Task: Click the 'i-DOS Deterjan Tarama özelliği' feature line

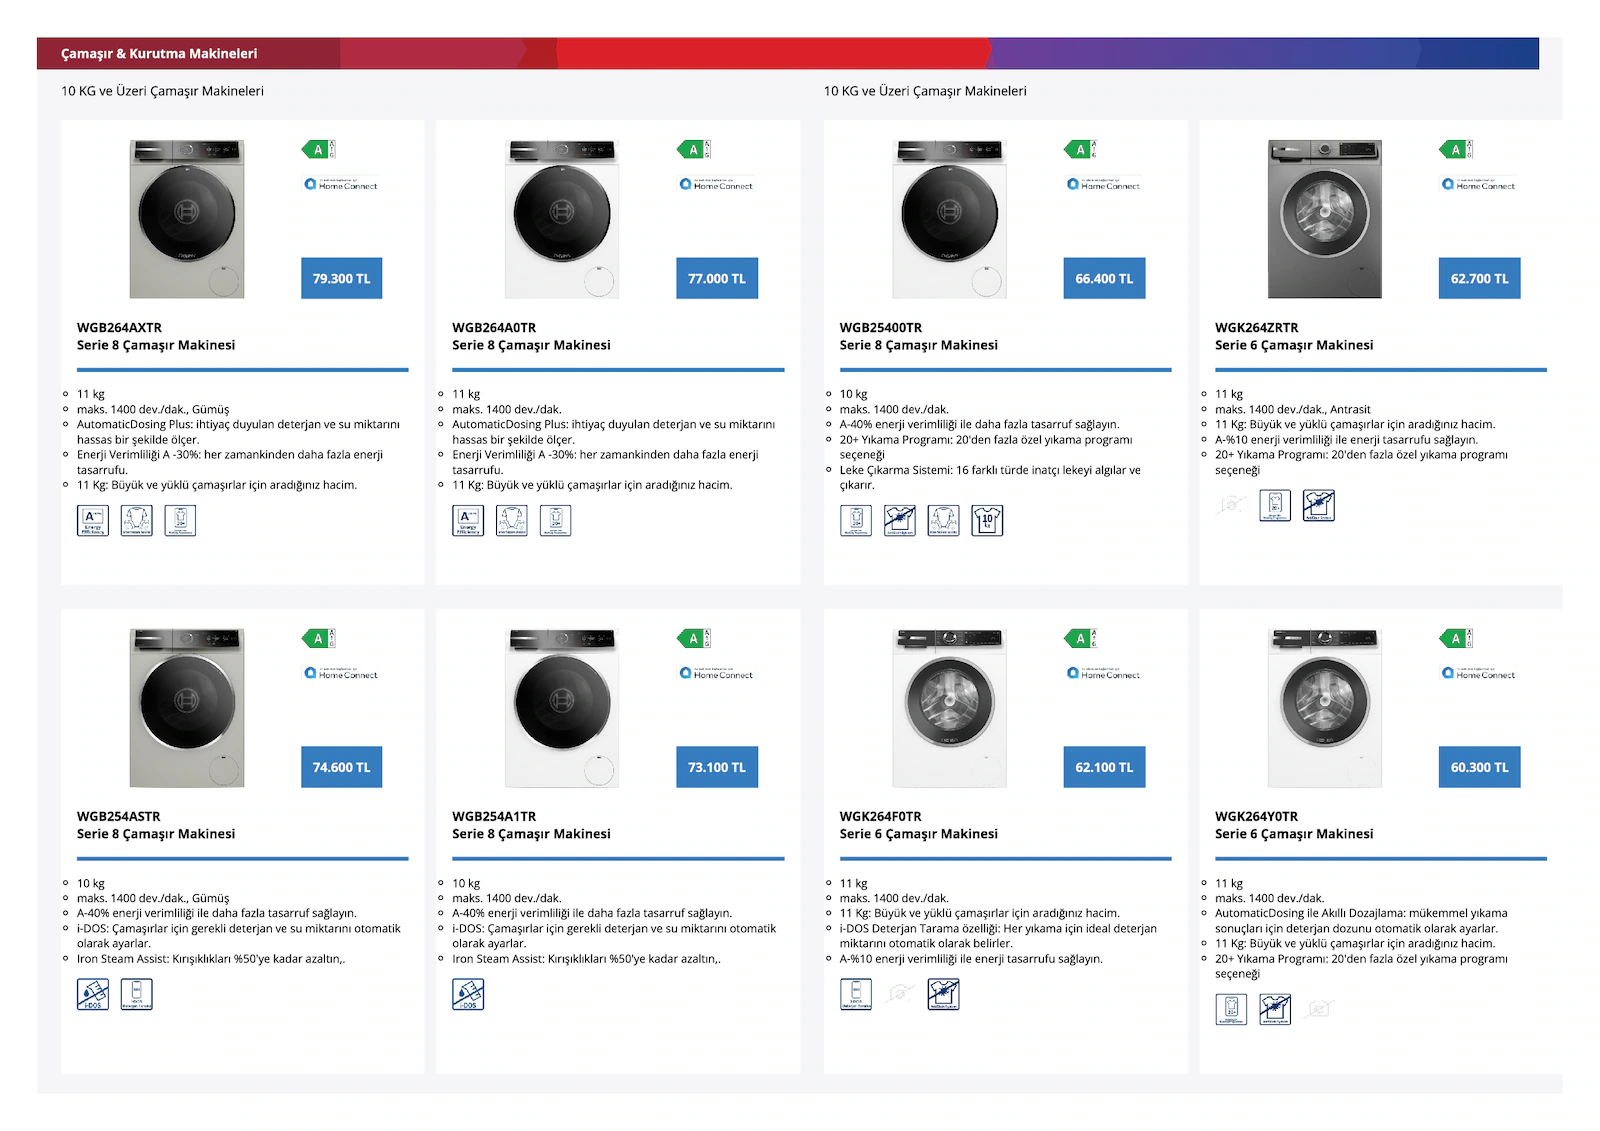Action: tap(998, 936)
